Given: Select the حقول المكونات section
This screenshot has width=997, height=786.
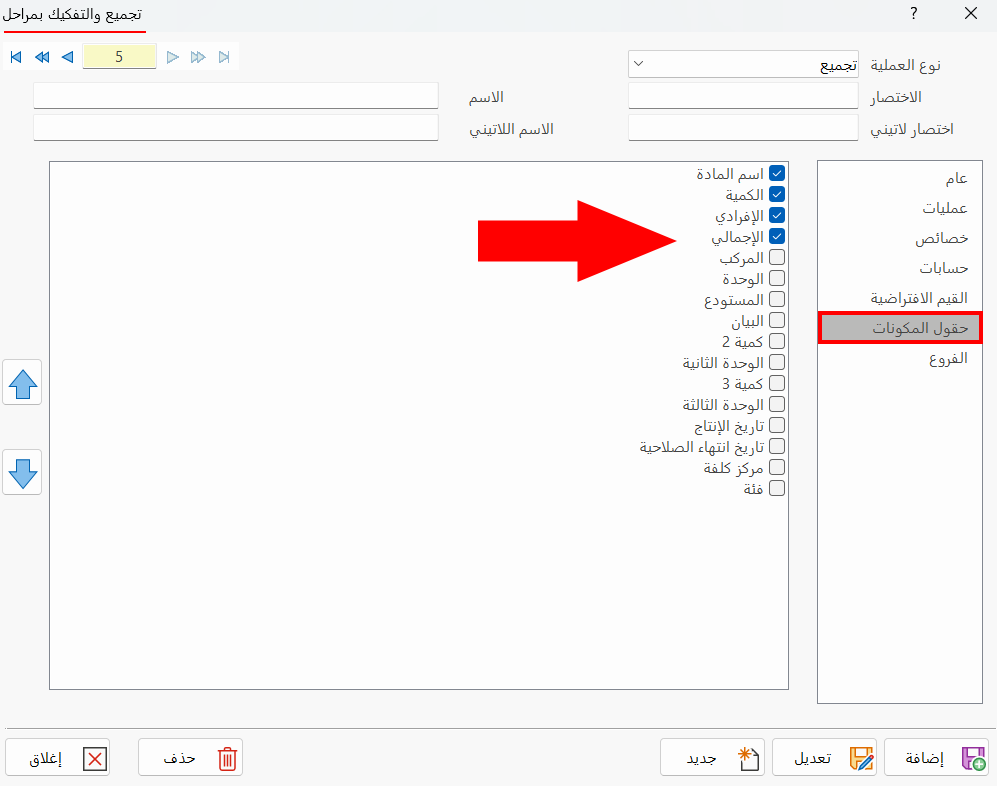Looking at the screenshot, I should coord(900,328).
